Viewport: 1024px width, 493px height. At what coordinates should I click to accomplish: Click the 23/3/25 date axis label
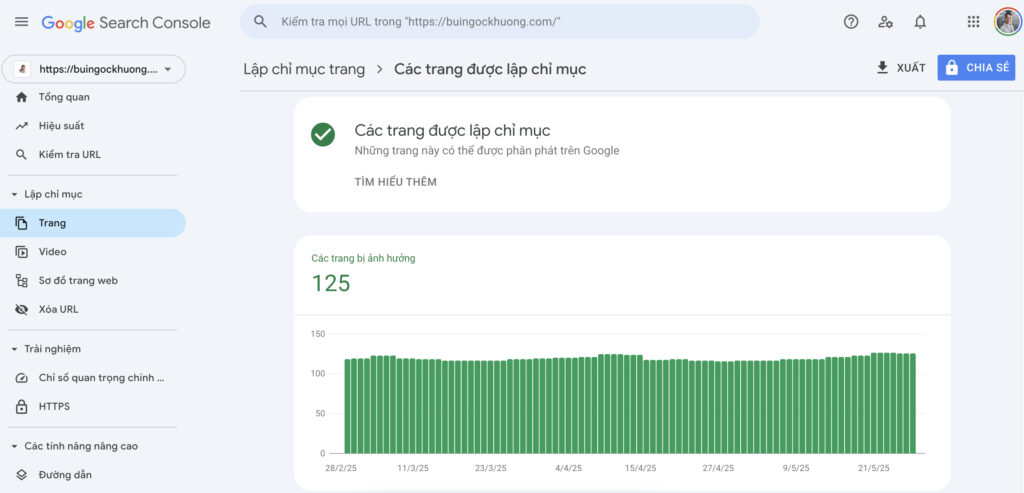click(x=489, y=468)
